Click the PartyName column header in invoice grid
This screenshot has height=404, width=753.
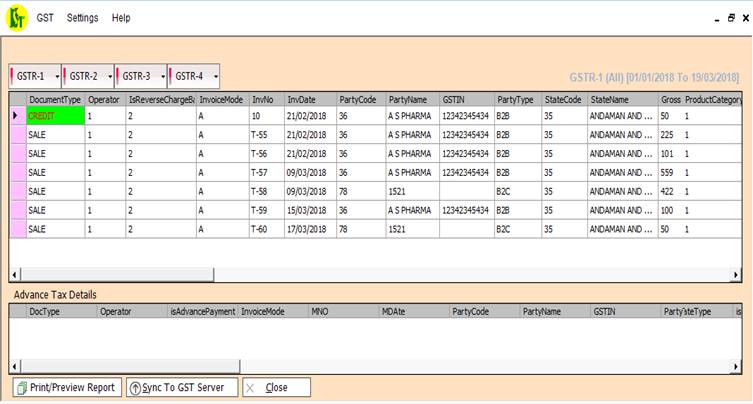pos(407,100)
